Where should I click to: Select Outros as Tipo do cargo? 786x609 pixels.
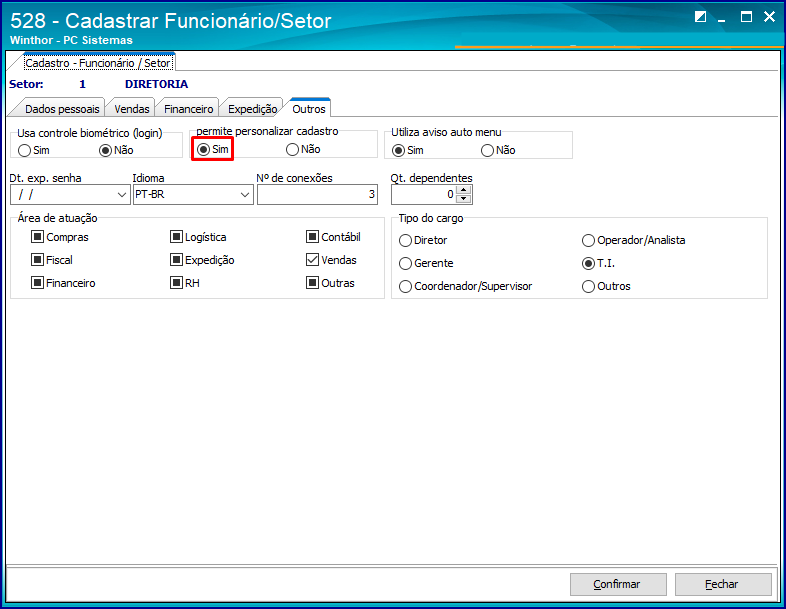606,287
